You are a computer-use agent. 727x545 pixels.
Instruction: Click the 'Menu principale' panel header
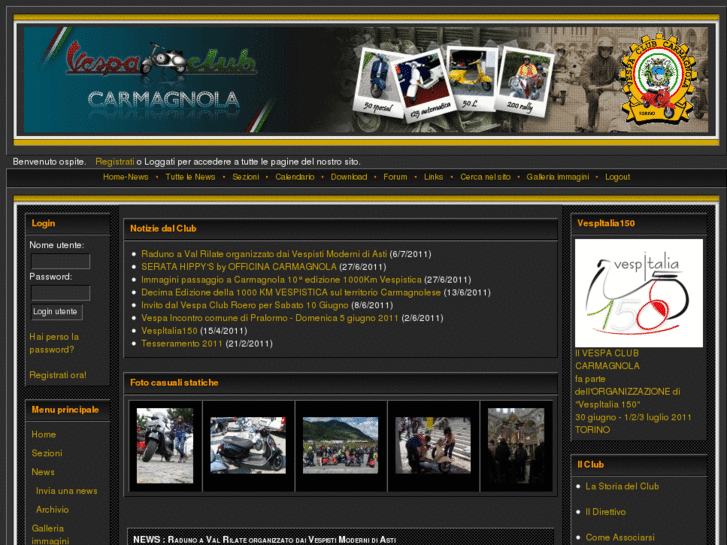[x=68, y=410]
